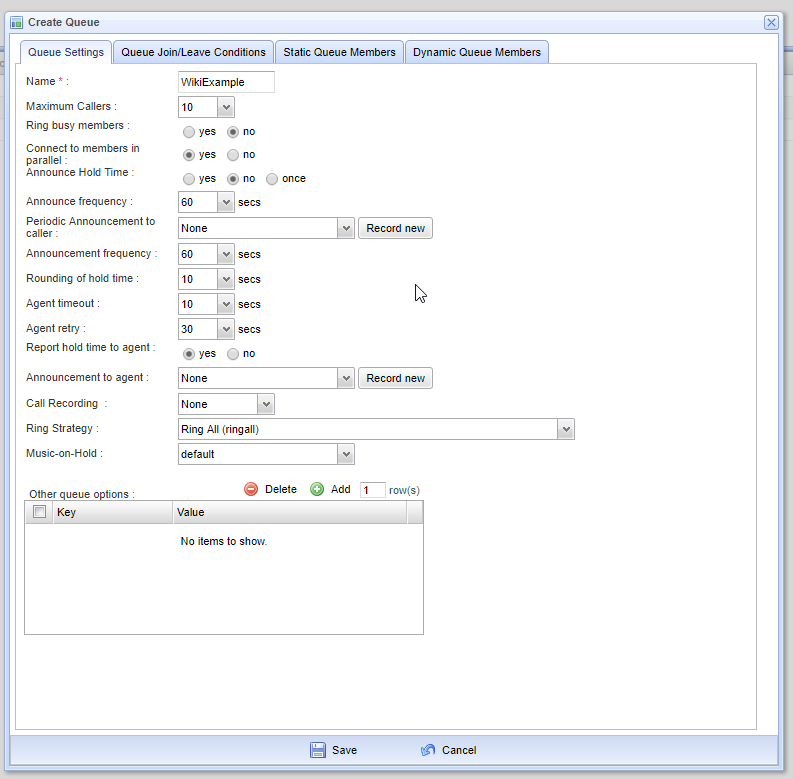Click the Save floppy disk icon
Viewport: 793px width, 779px height.
point(318,750)
